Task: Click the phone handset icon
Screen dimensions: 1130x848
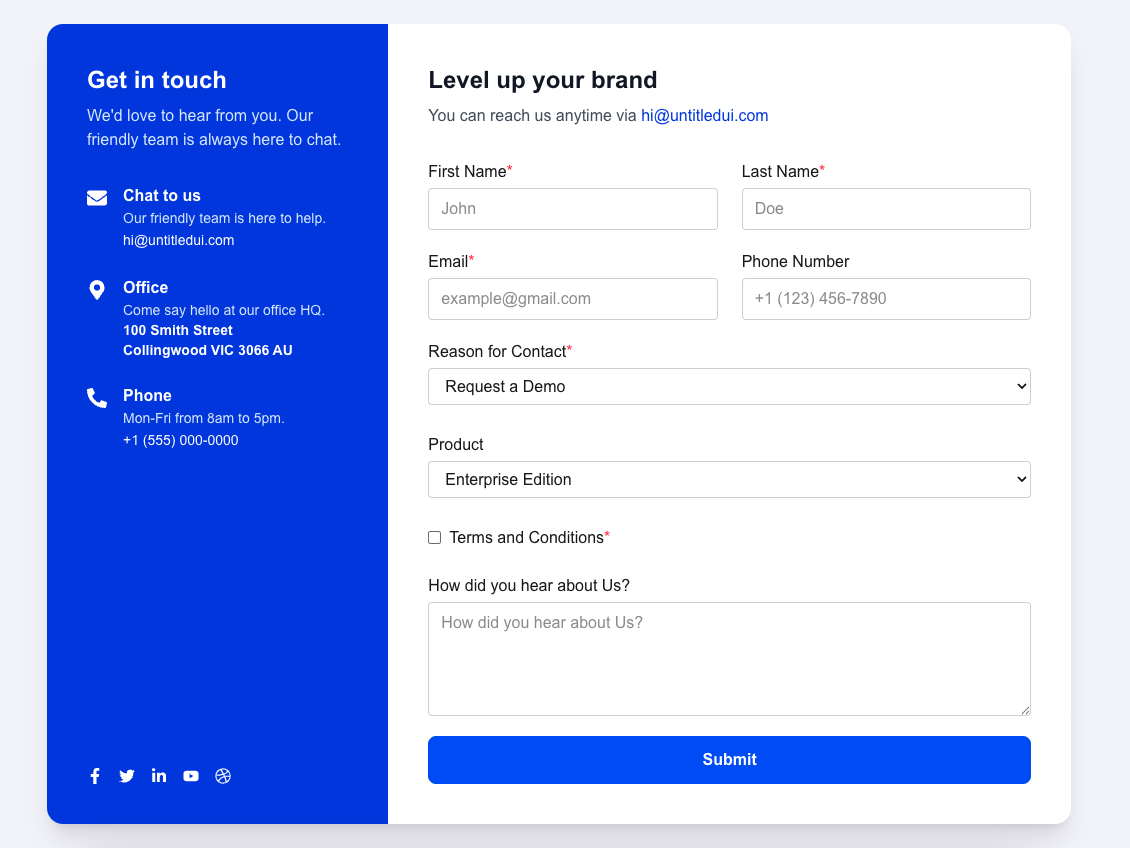Action: (97, 398)
